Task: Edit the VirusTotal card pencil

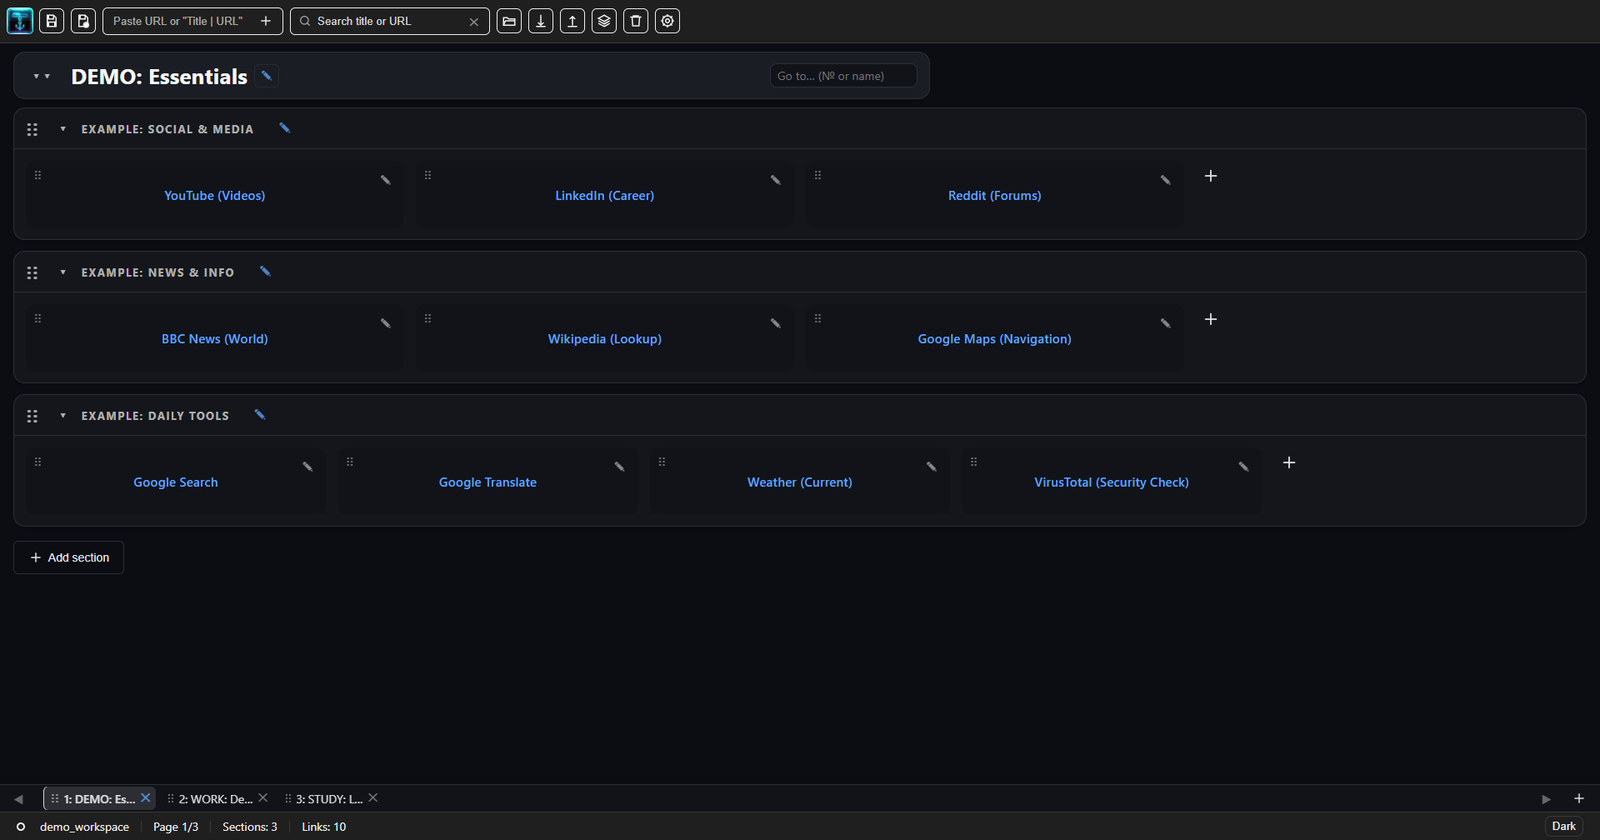Action: point(1244,467)
